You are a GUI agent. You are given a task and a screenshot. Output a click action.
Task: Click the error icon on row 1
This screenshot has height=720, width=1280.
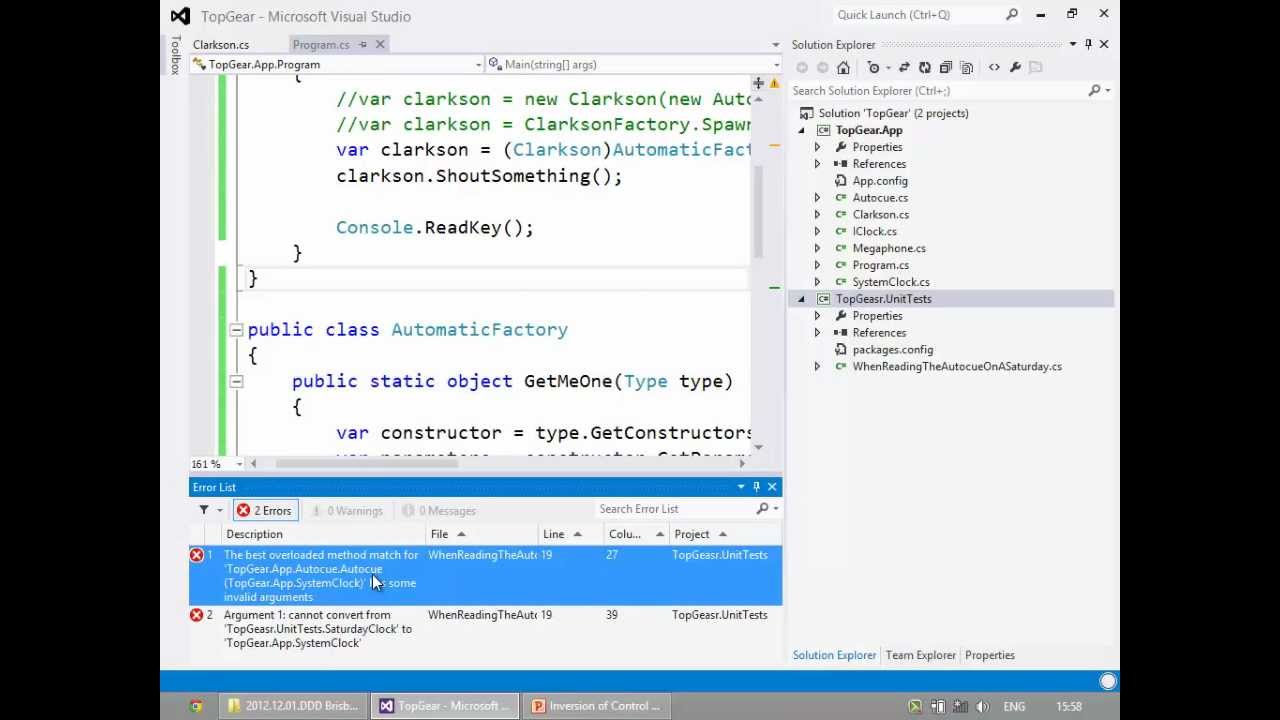197,555
